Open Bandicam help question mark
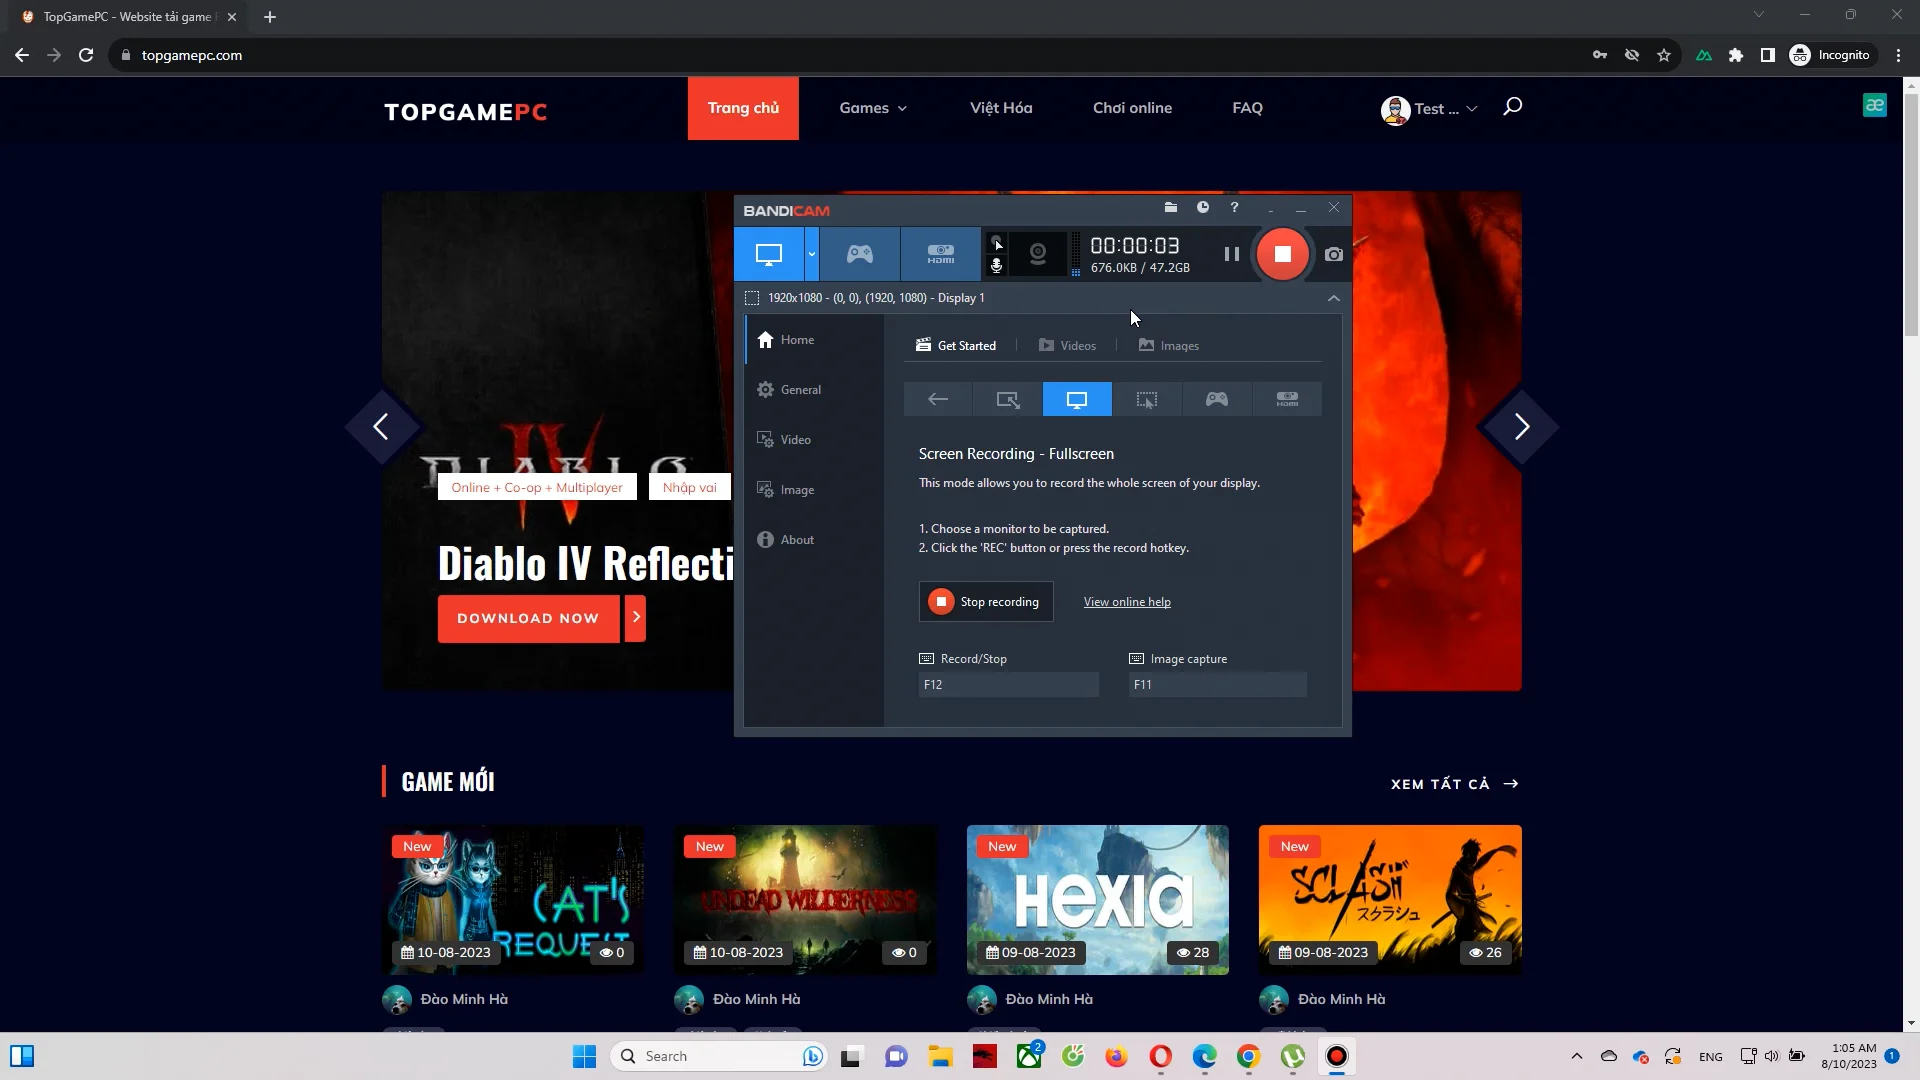 pyautogui.click(x=1234, y=207)
